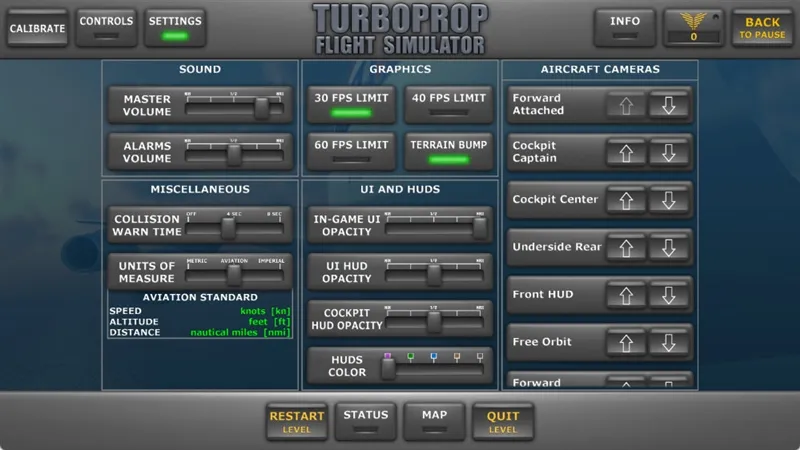Move Front HUD camera up
This screenshot has height=450, width=800.
tap(626, 295)
